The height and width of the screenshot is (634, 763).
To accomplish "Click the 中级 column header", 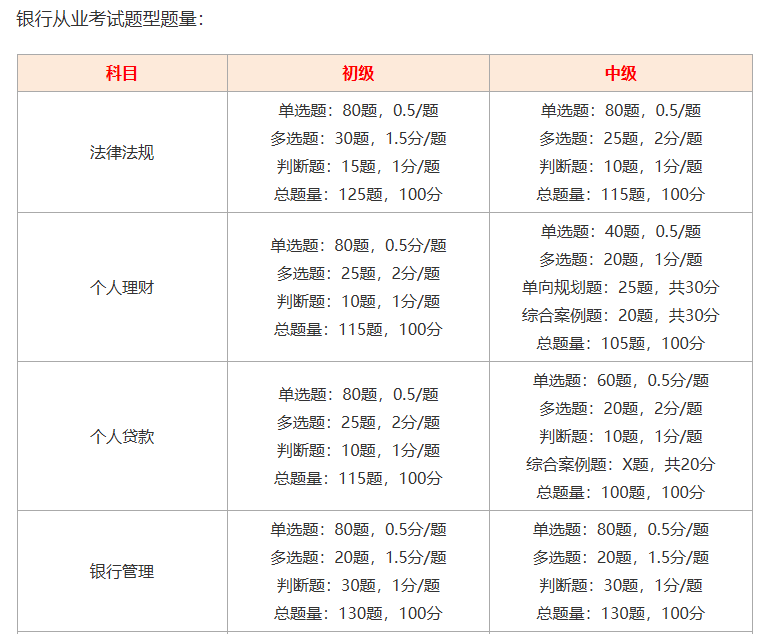I will [620, 74].
